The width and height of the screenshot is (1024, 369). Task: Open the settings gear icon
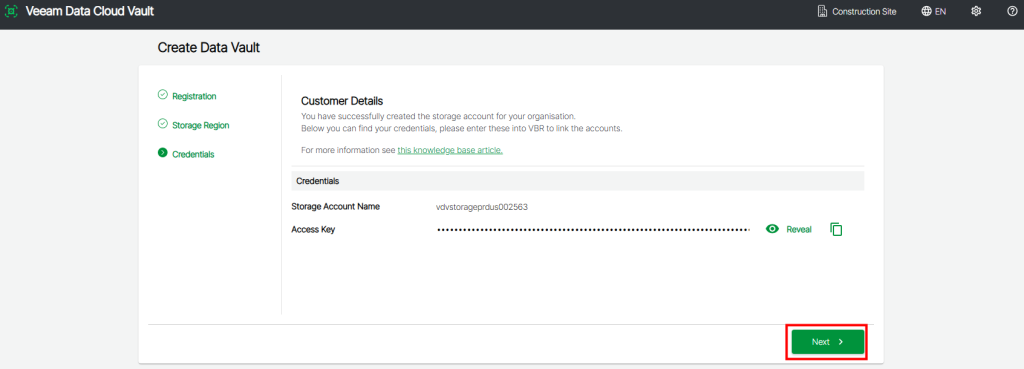(976, 11)
